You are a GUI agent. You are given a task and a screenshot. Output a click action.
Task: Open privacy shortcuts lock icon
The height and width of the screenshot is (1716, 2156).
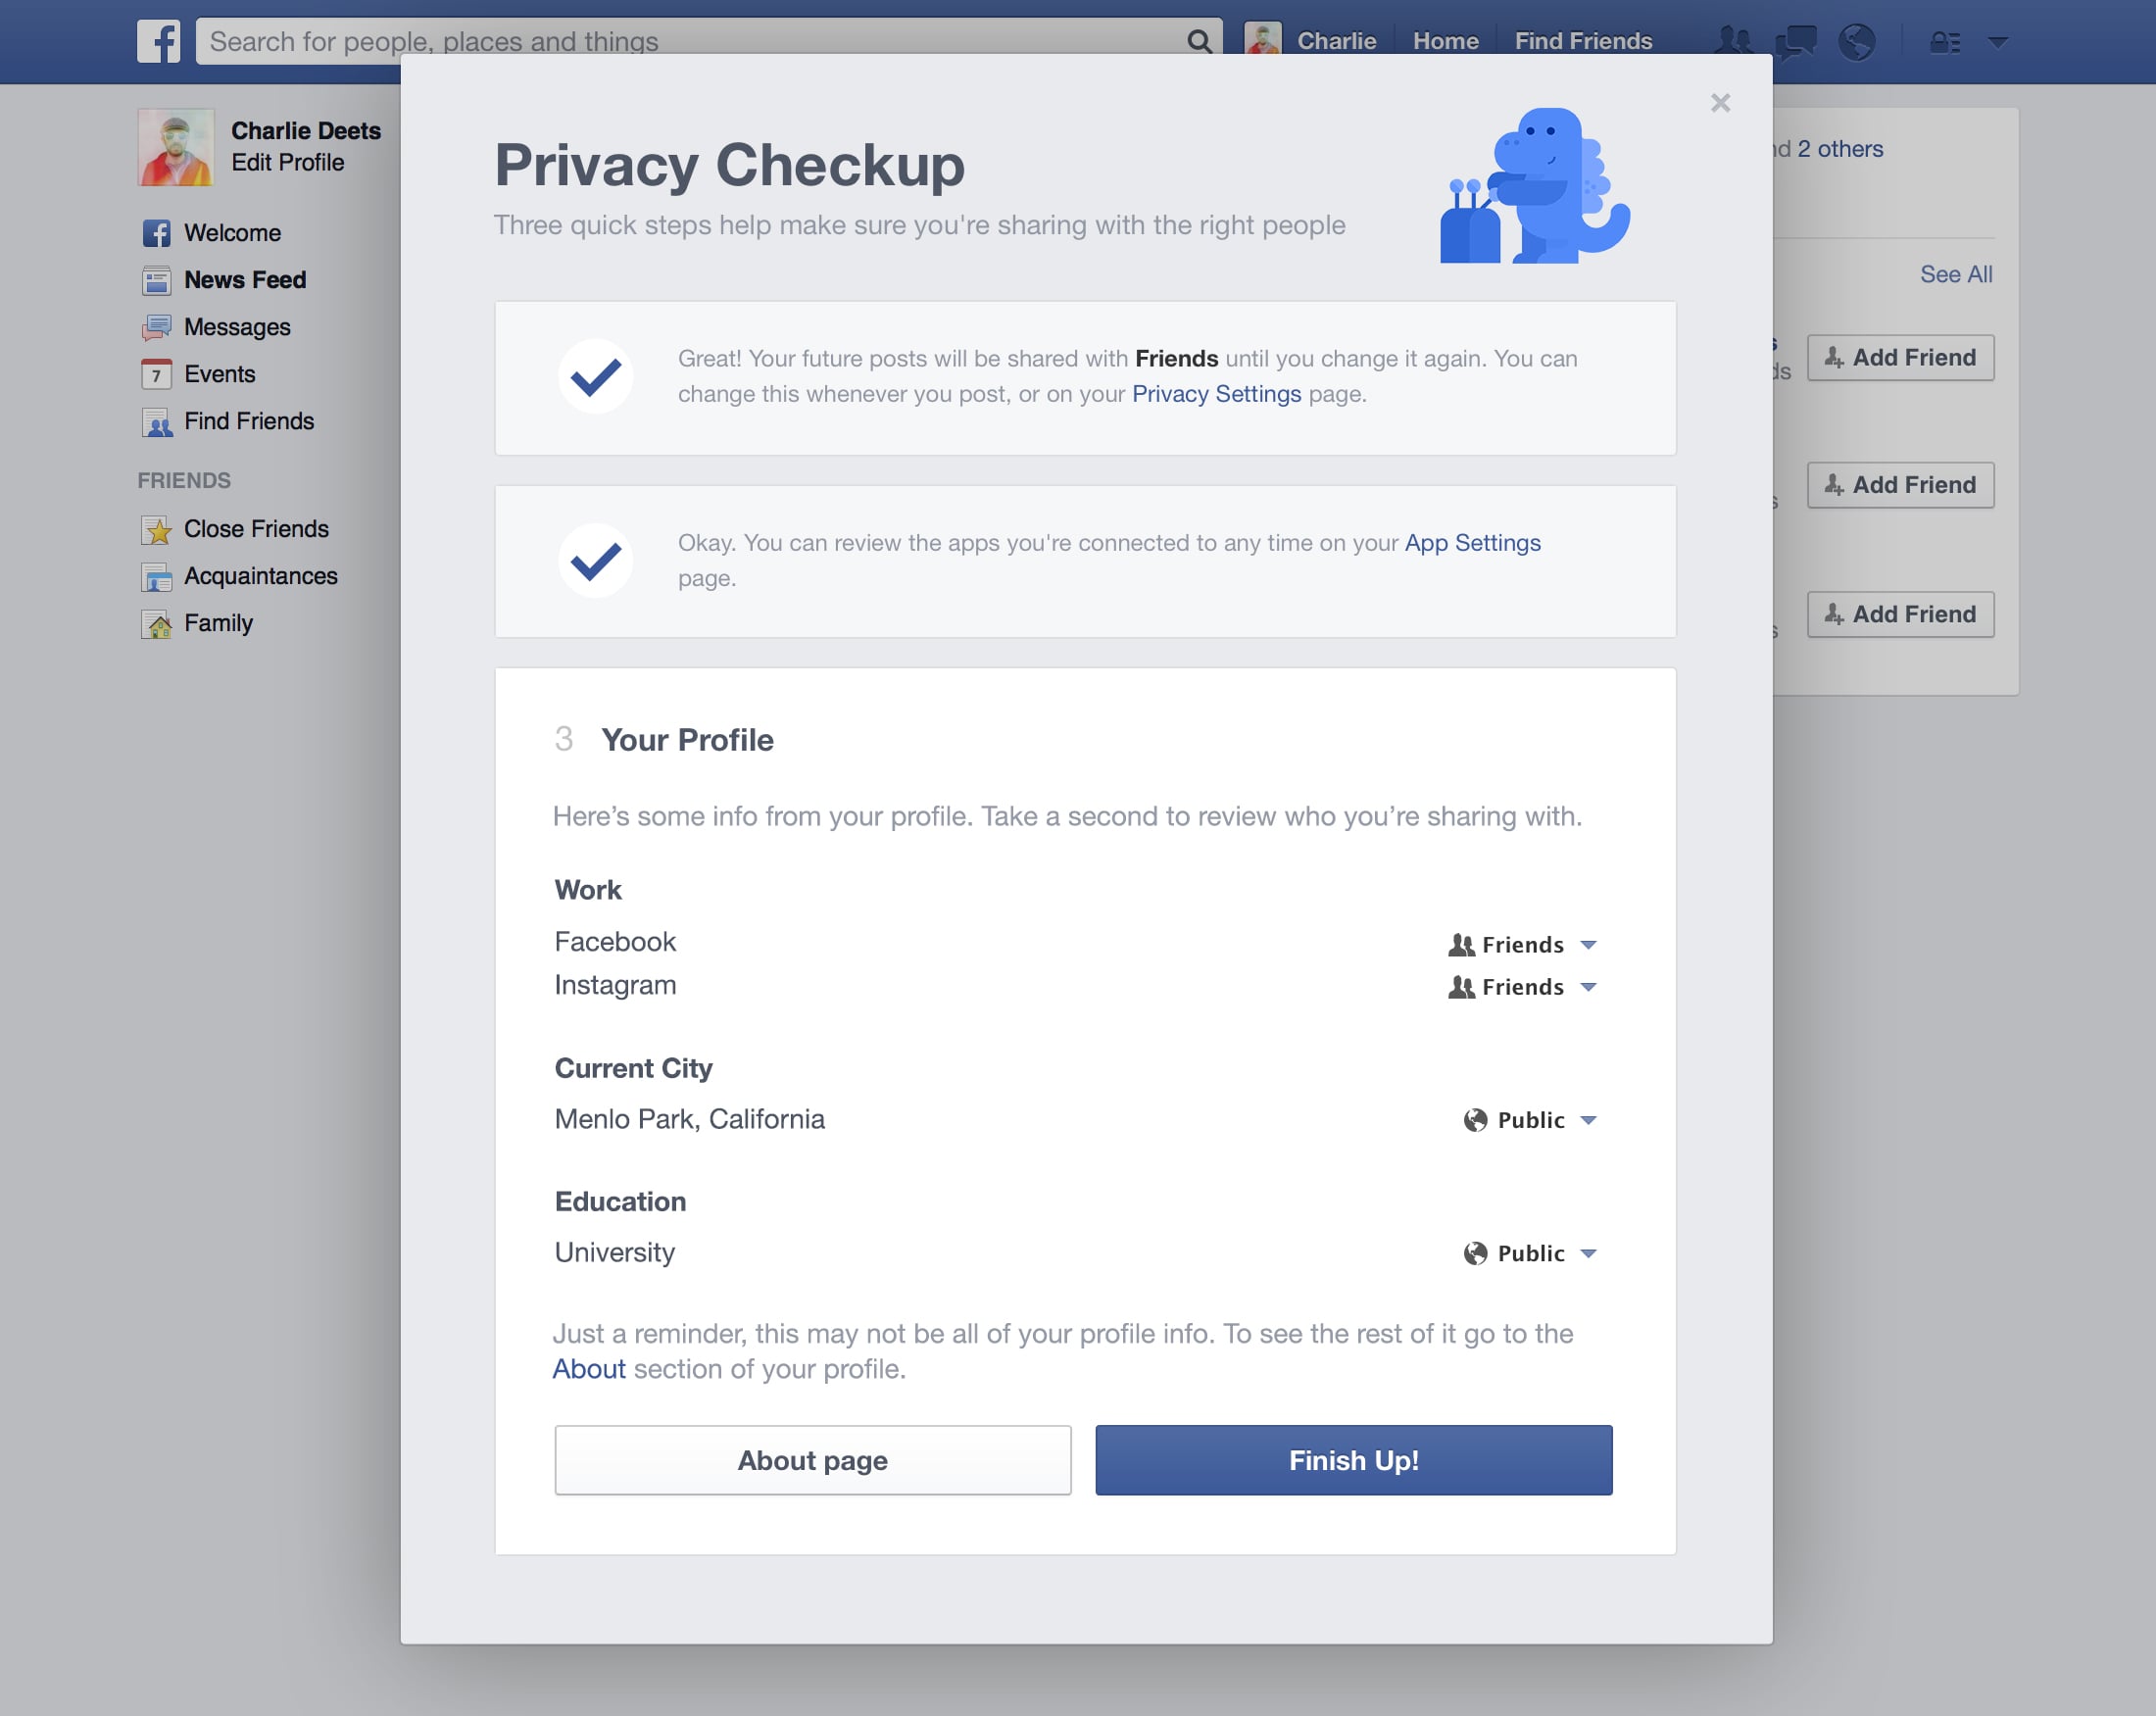[1943, 41]
